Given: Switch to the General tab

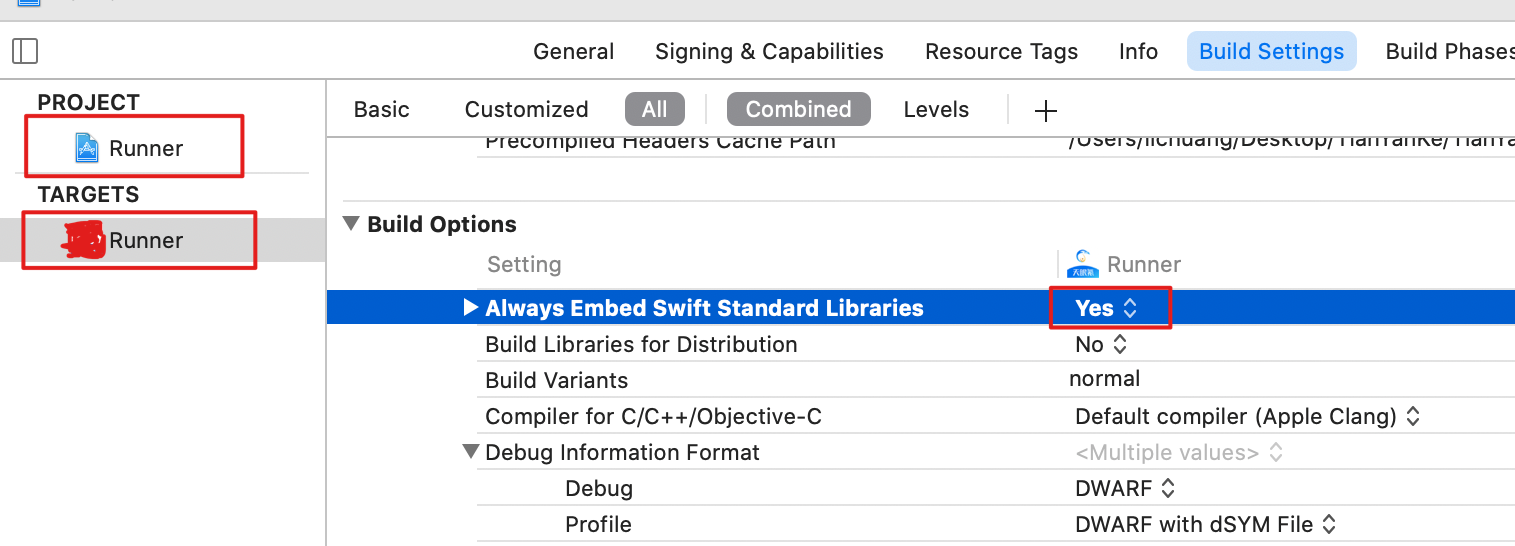Looking at the screenshot, I should point(573,51).
